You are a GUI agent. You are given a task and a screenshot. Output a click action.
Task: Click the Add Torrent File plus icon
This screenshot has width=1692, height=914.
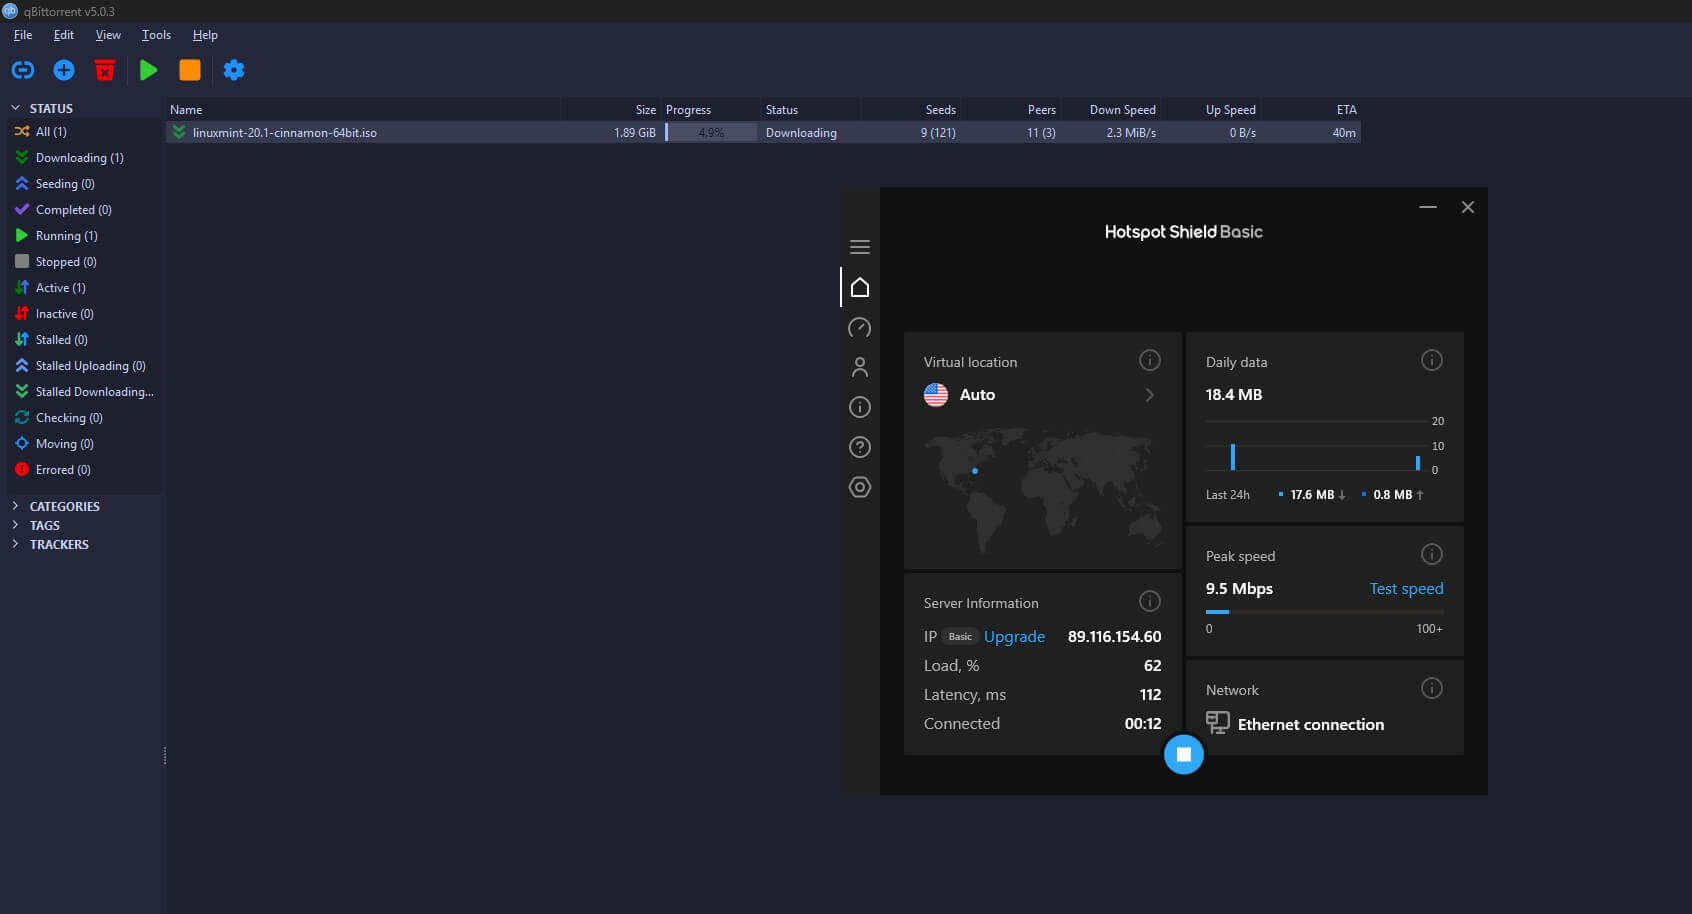tap(64, 70)
